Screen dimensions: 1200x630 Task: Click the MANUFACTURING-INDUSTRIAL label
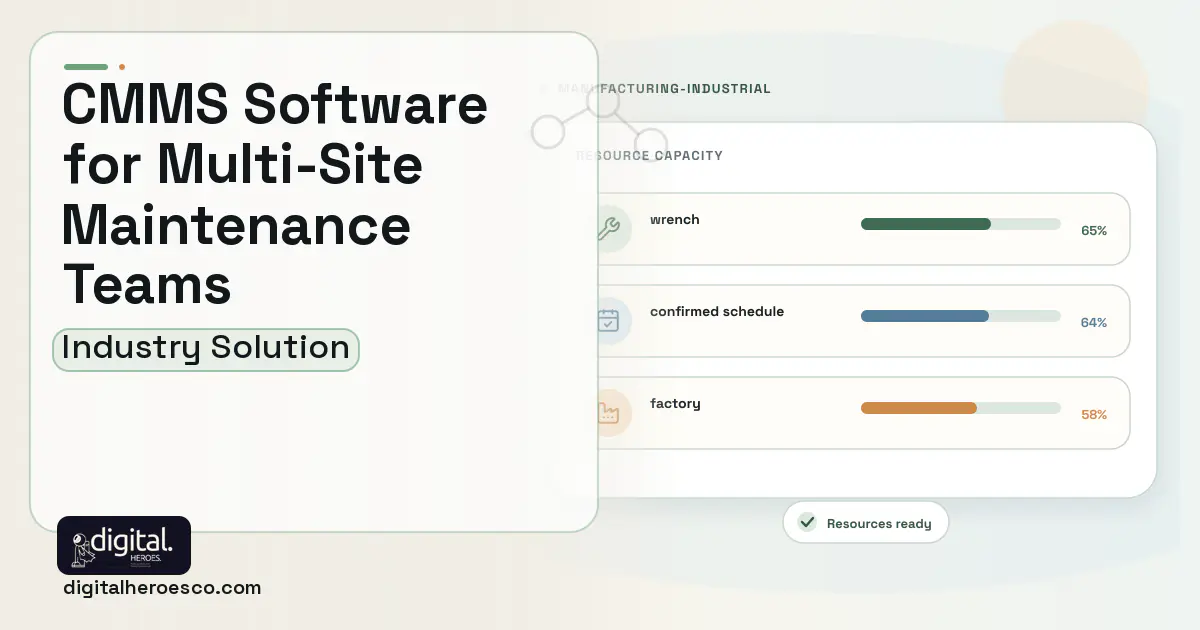664,89
